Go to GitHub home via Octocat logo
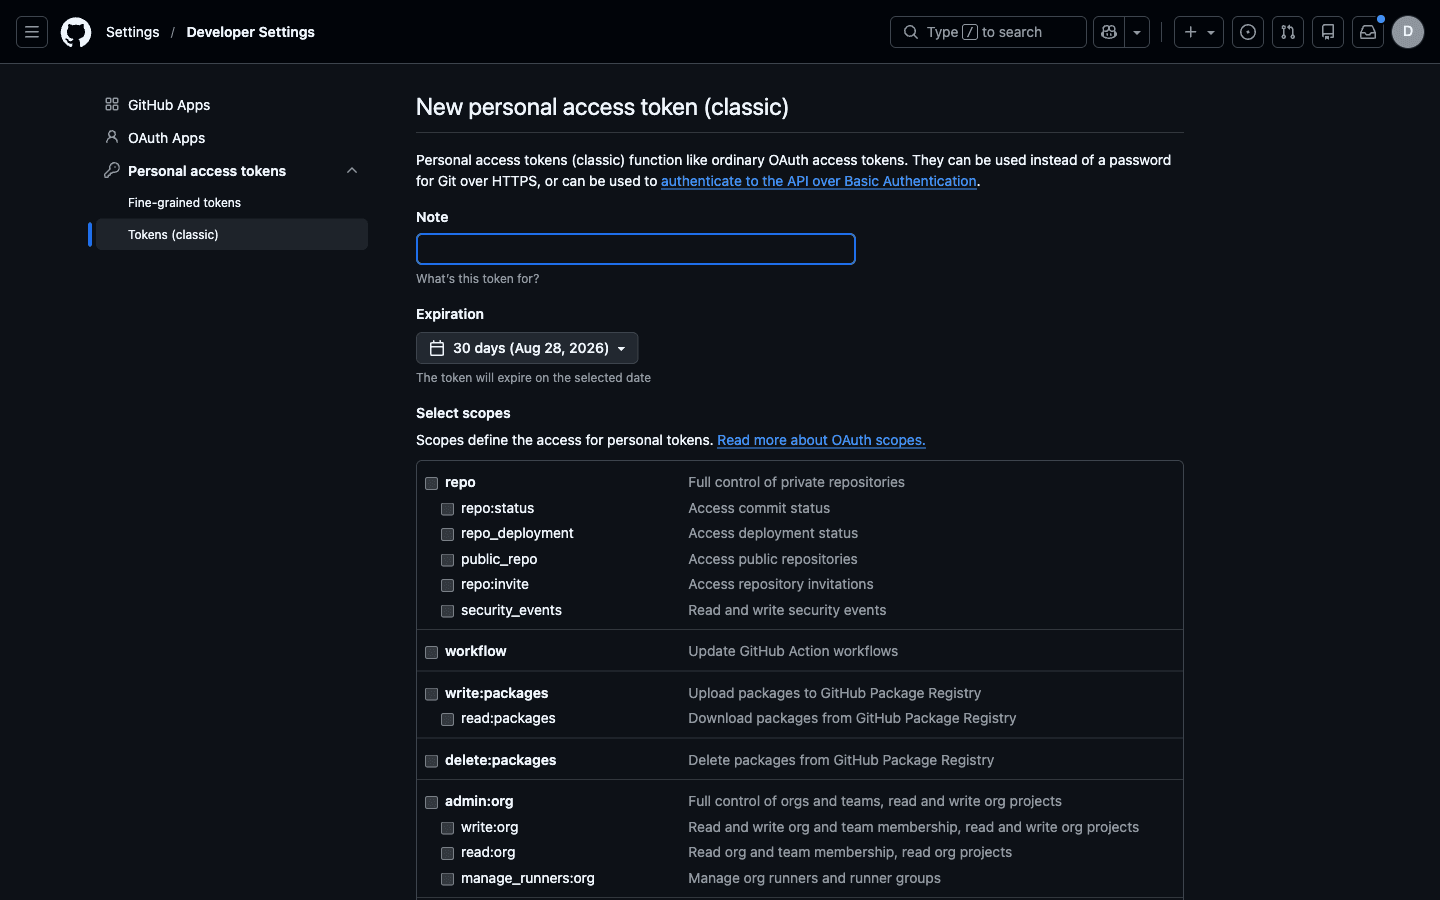This screenshot has height=900, width=1440. [76, 32]
